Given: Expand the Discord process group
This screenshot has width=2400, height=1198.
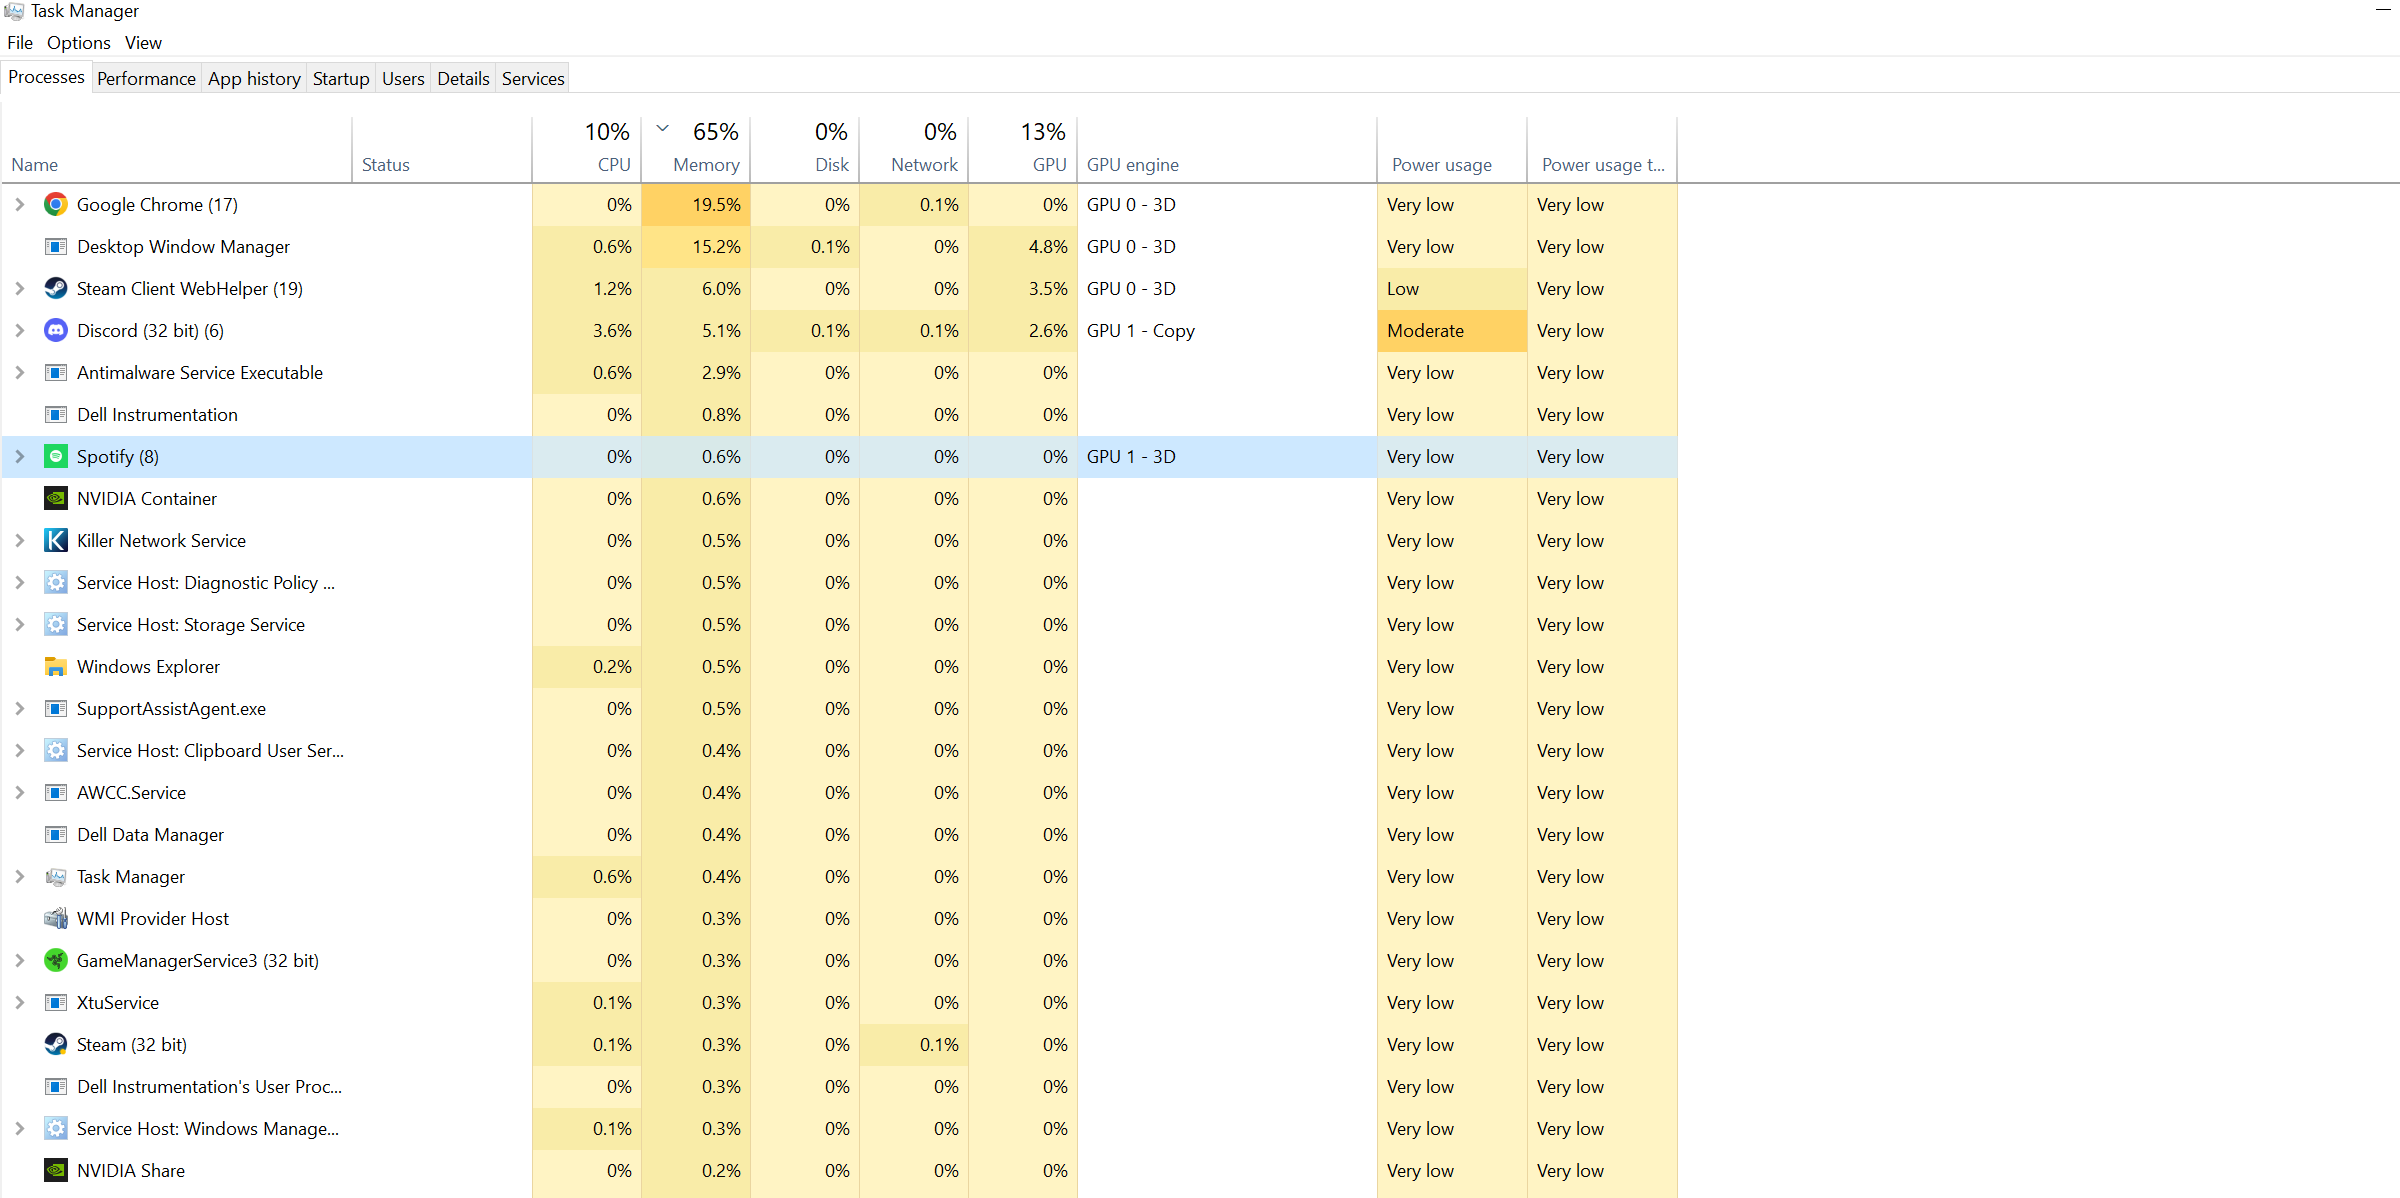Looking at the screenshot, I should (20, 331).
